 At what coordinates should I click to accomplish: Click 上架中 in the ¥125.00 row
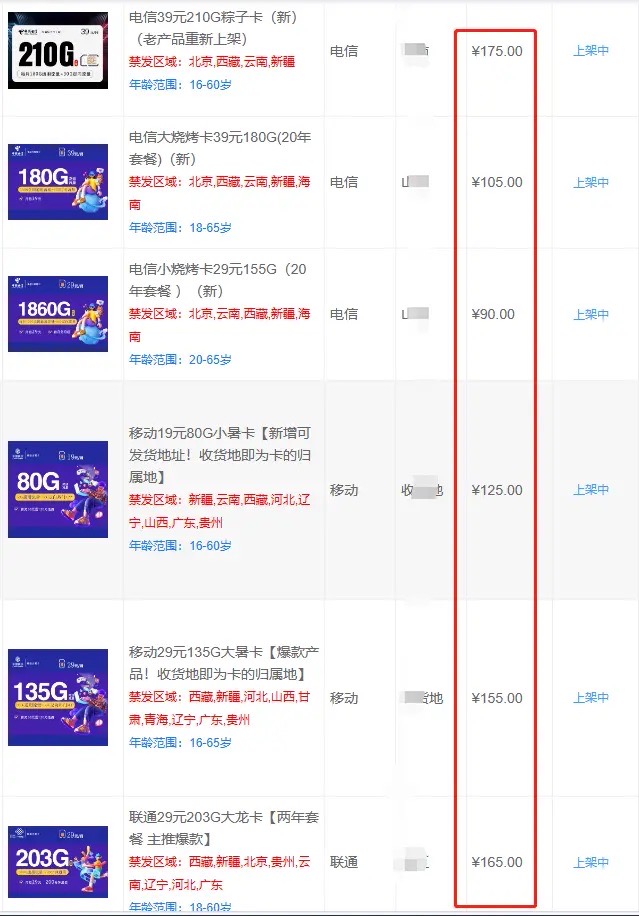(591, 490)
